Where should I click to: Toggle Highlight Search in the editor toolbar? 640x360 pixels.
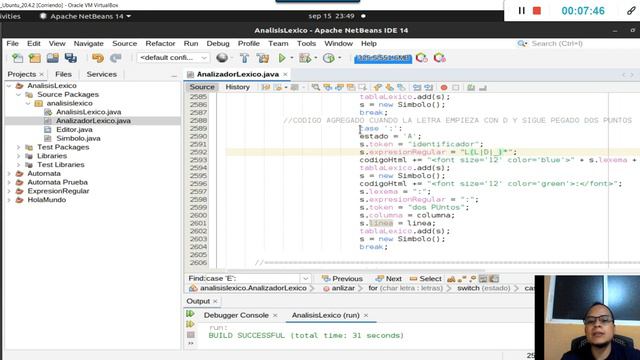pos(351,87)
